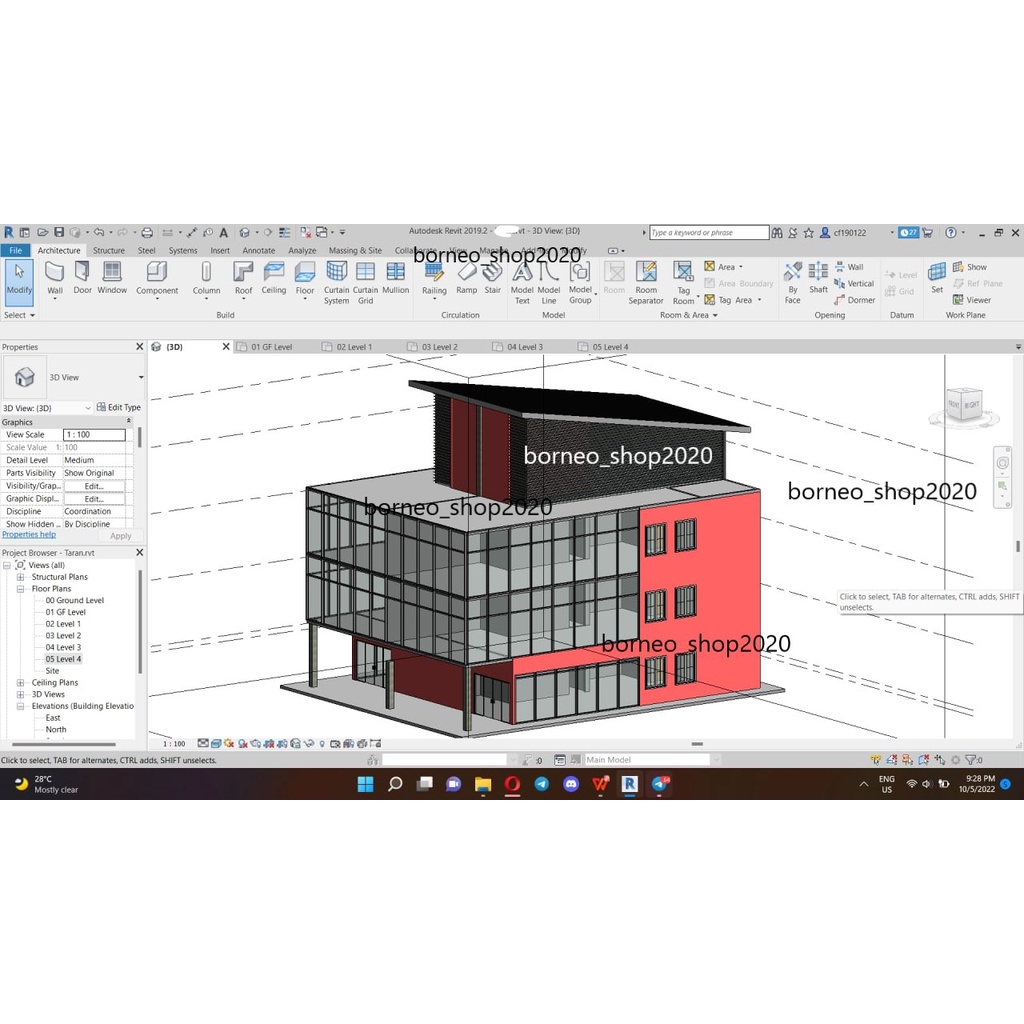
Task: Select the Door tool
Action: (x=82, y=277)
